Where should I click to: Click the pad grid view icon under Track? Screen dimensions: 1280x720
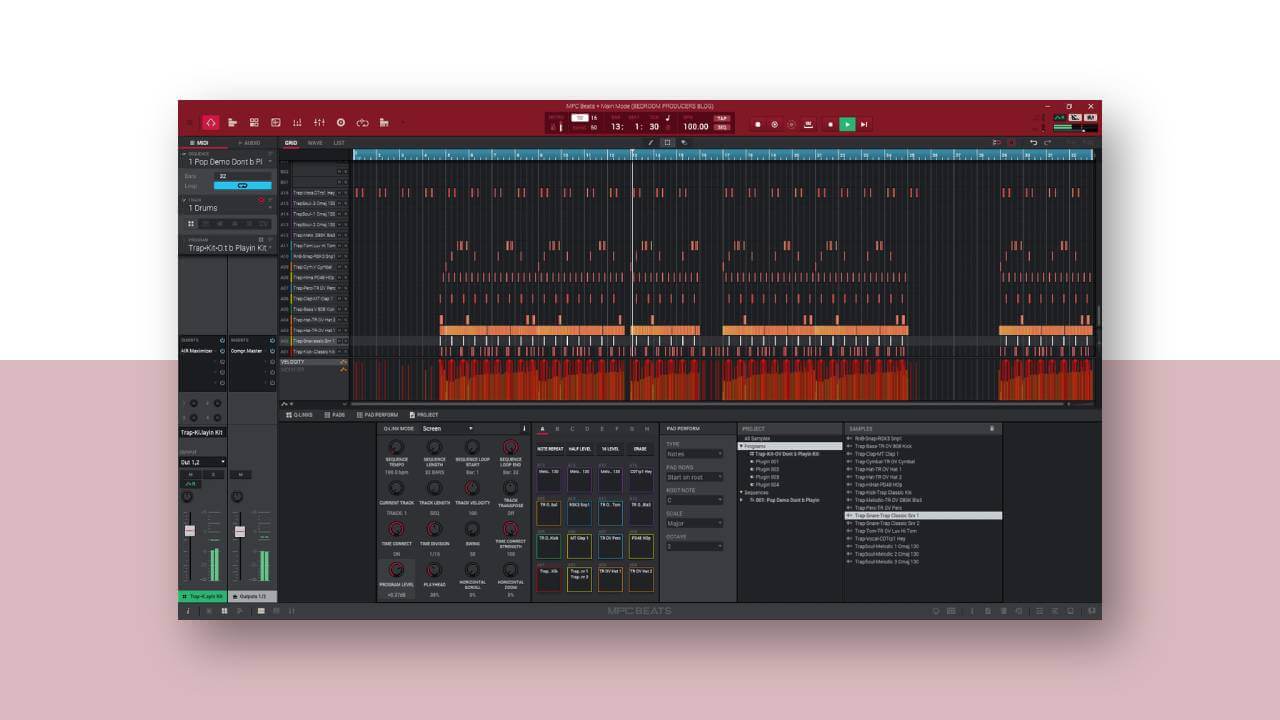coord(191,224)
